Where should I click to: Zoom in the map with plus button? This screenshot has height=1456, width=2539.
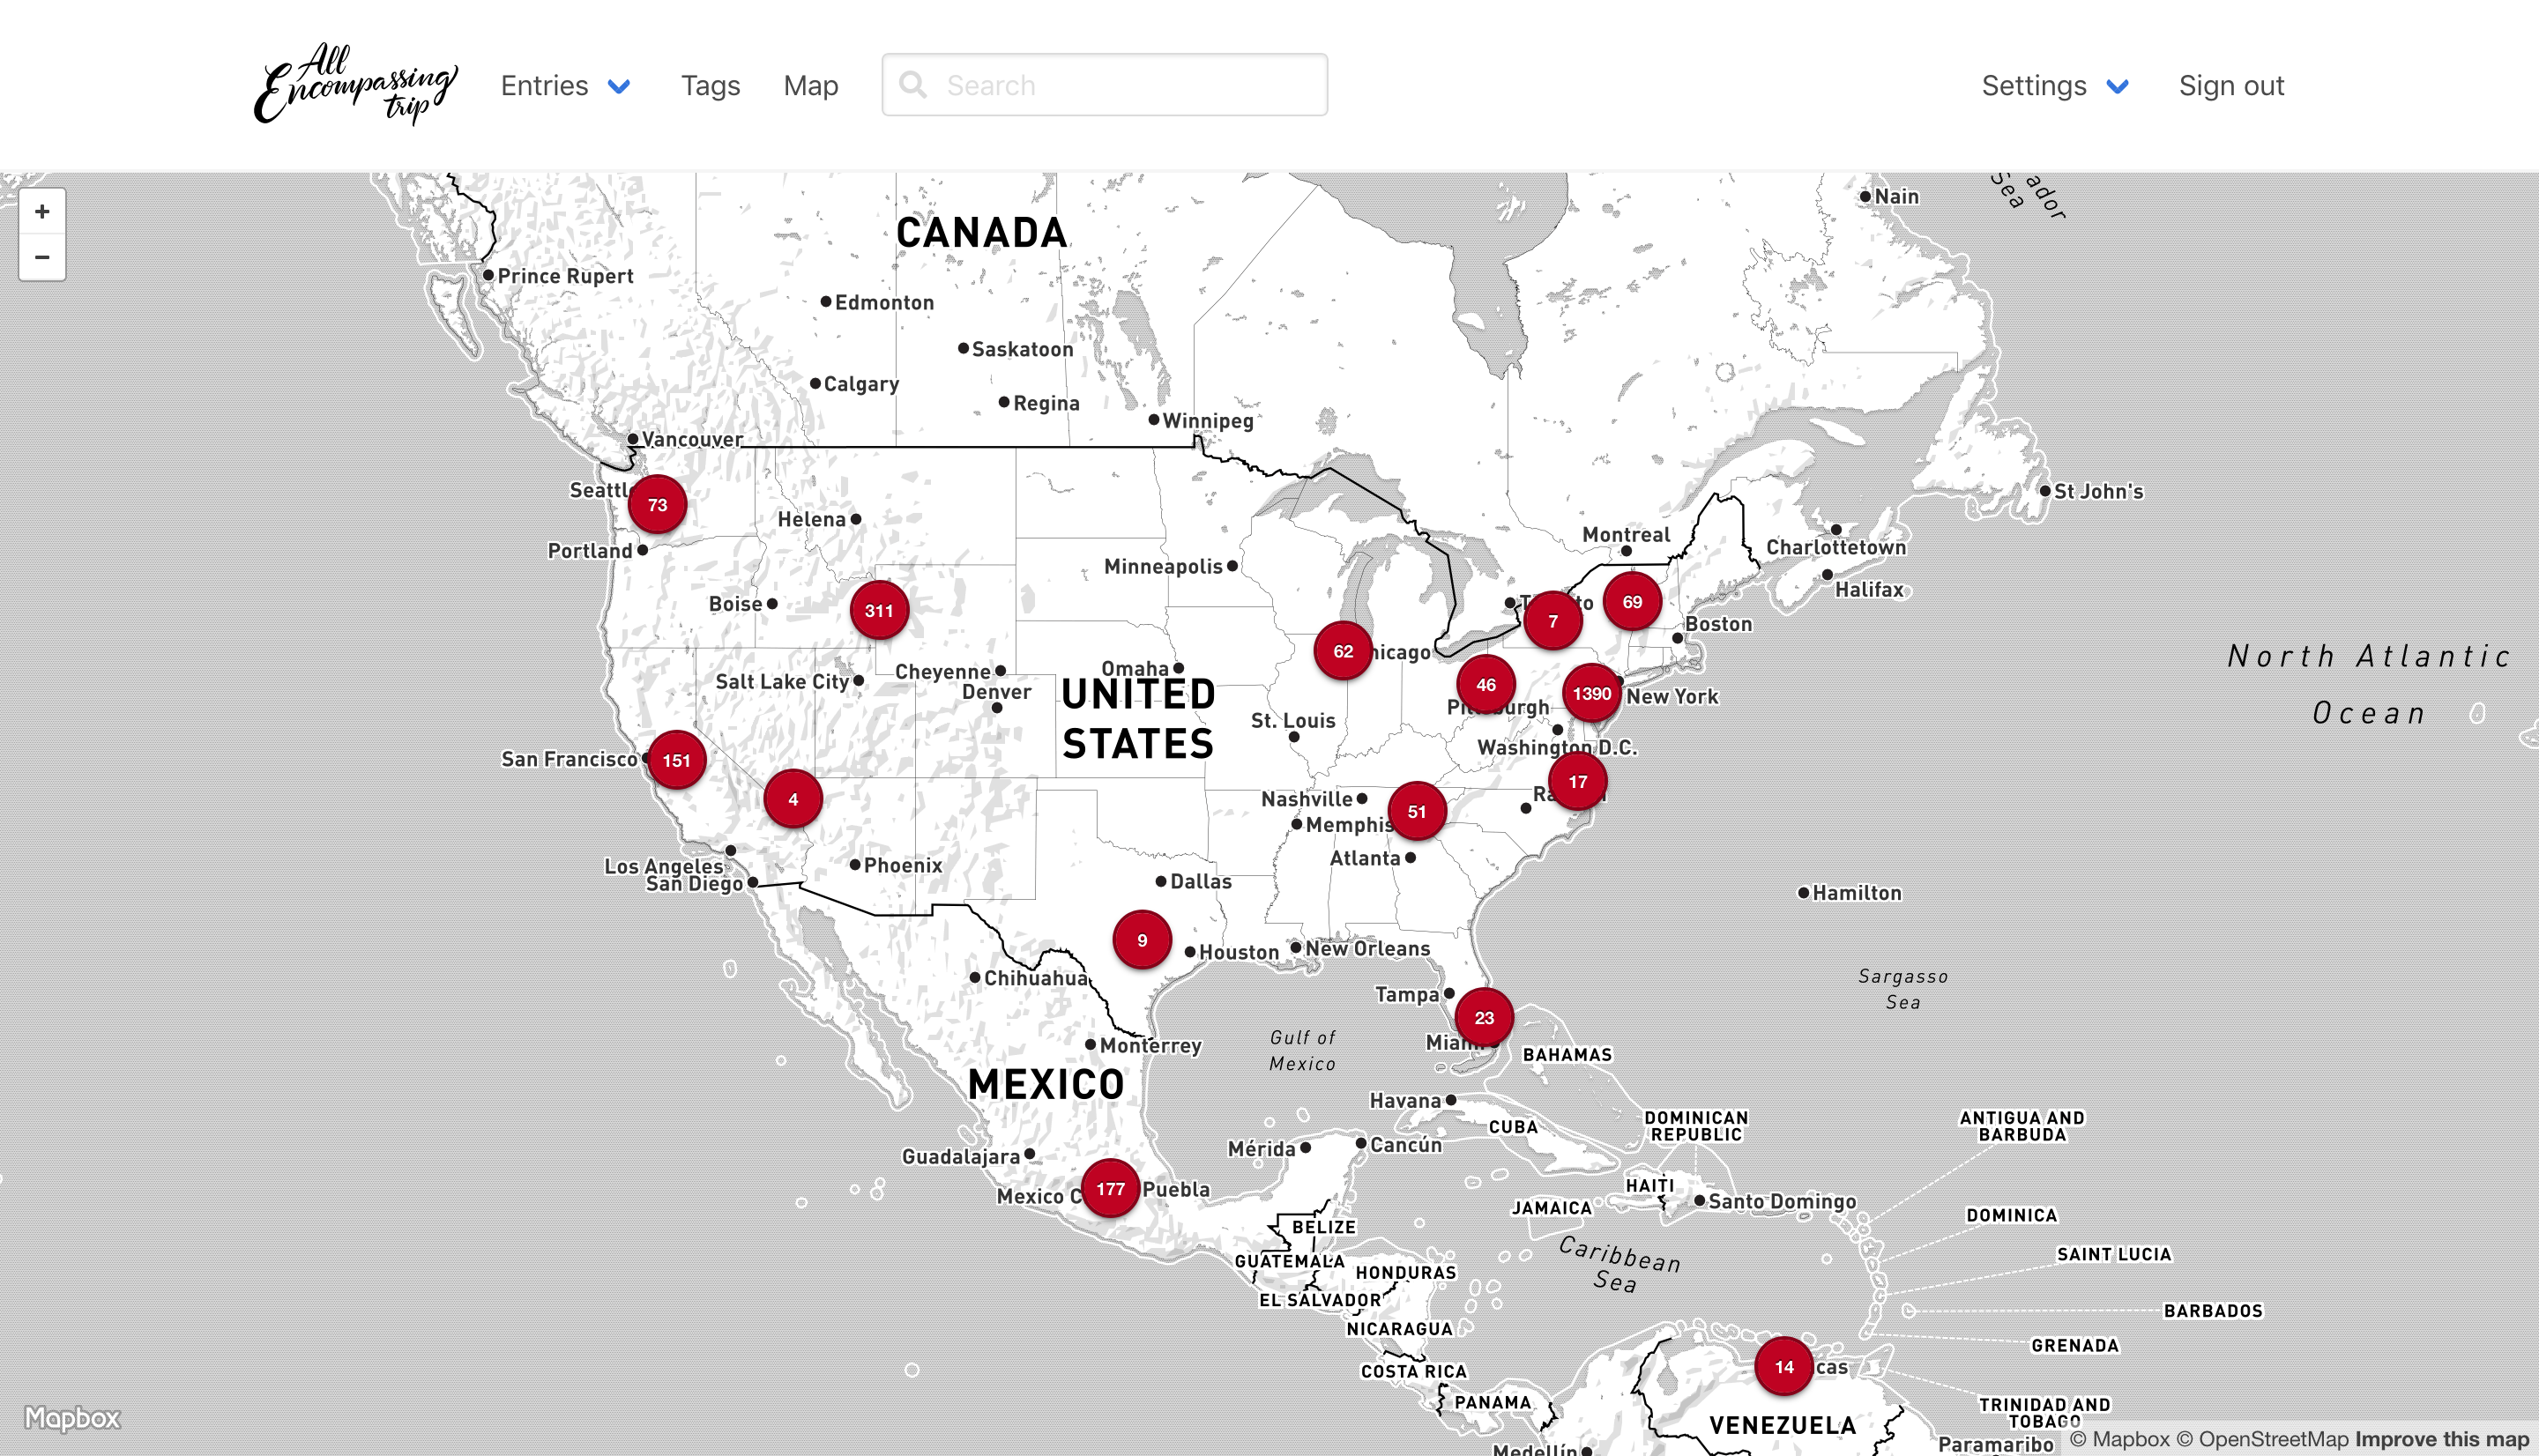42,212
